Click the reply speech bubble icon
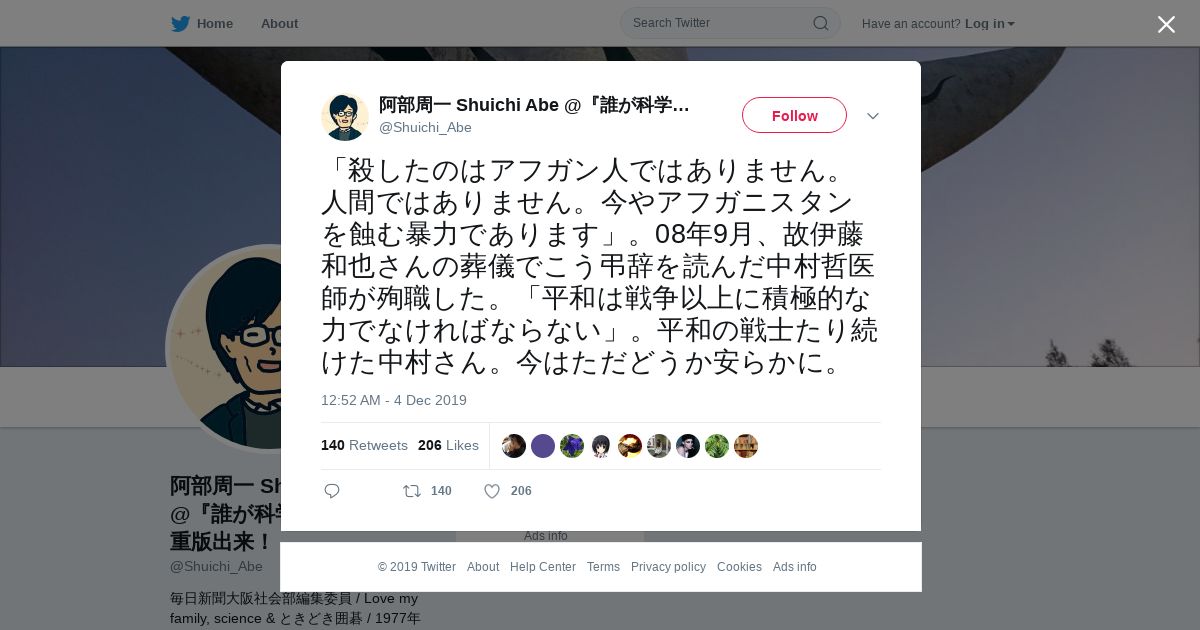 (x=332, y=491)
